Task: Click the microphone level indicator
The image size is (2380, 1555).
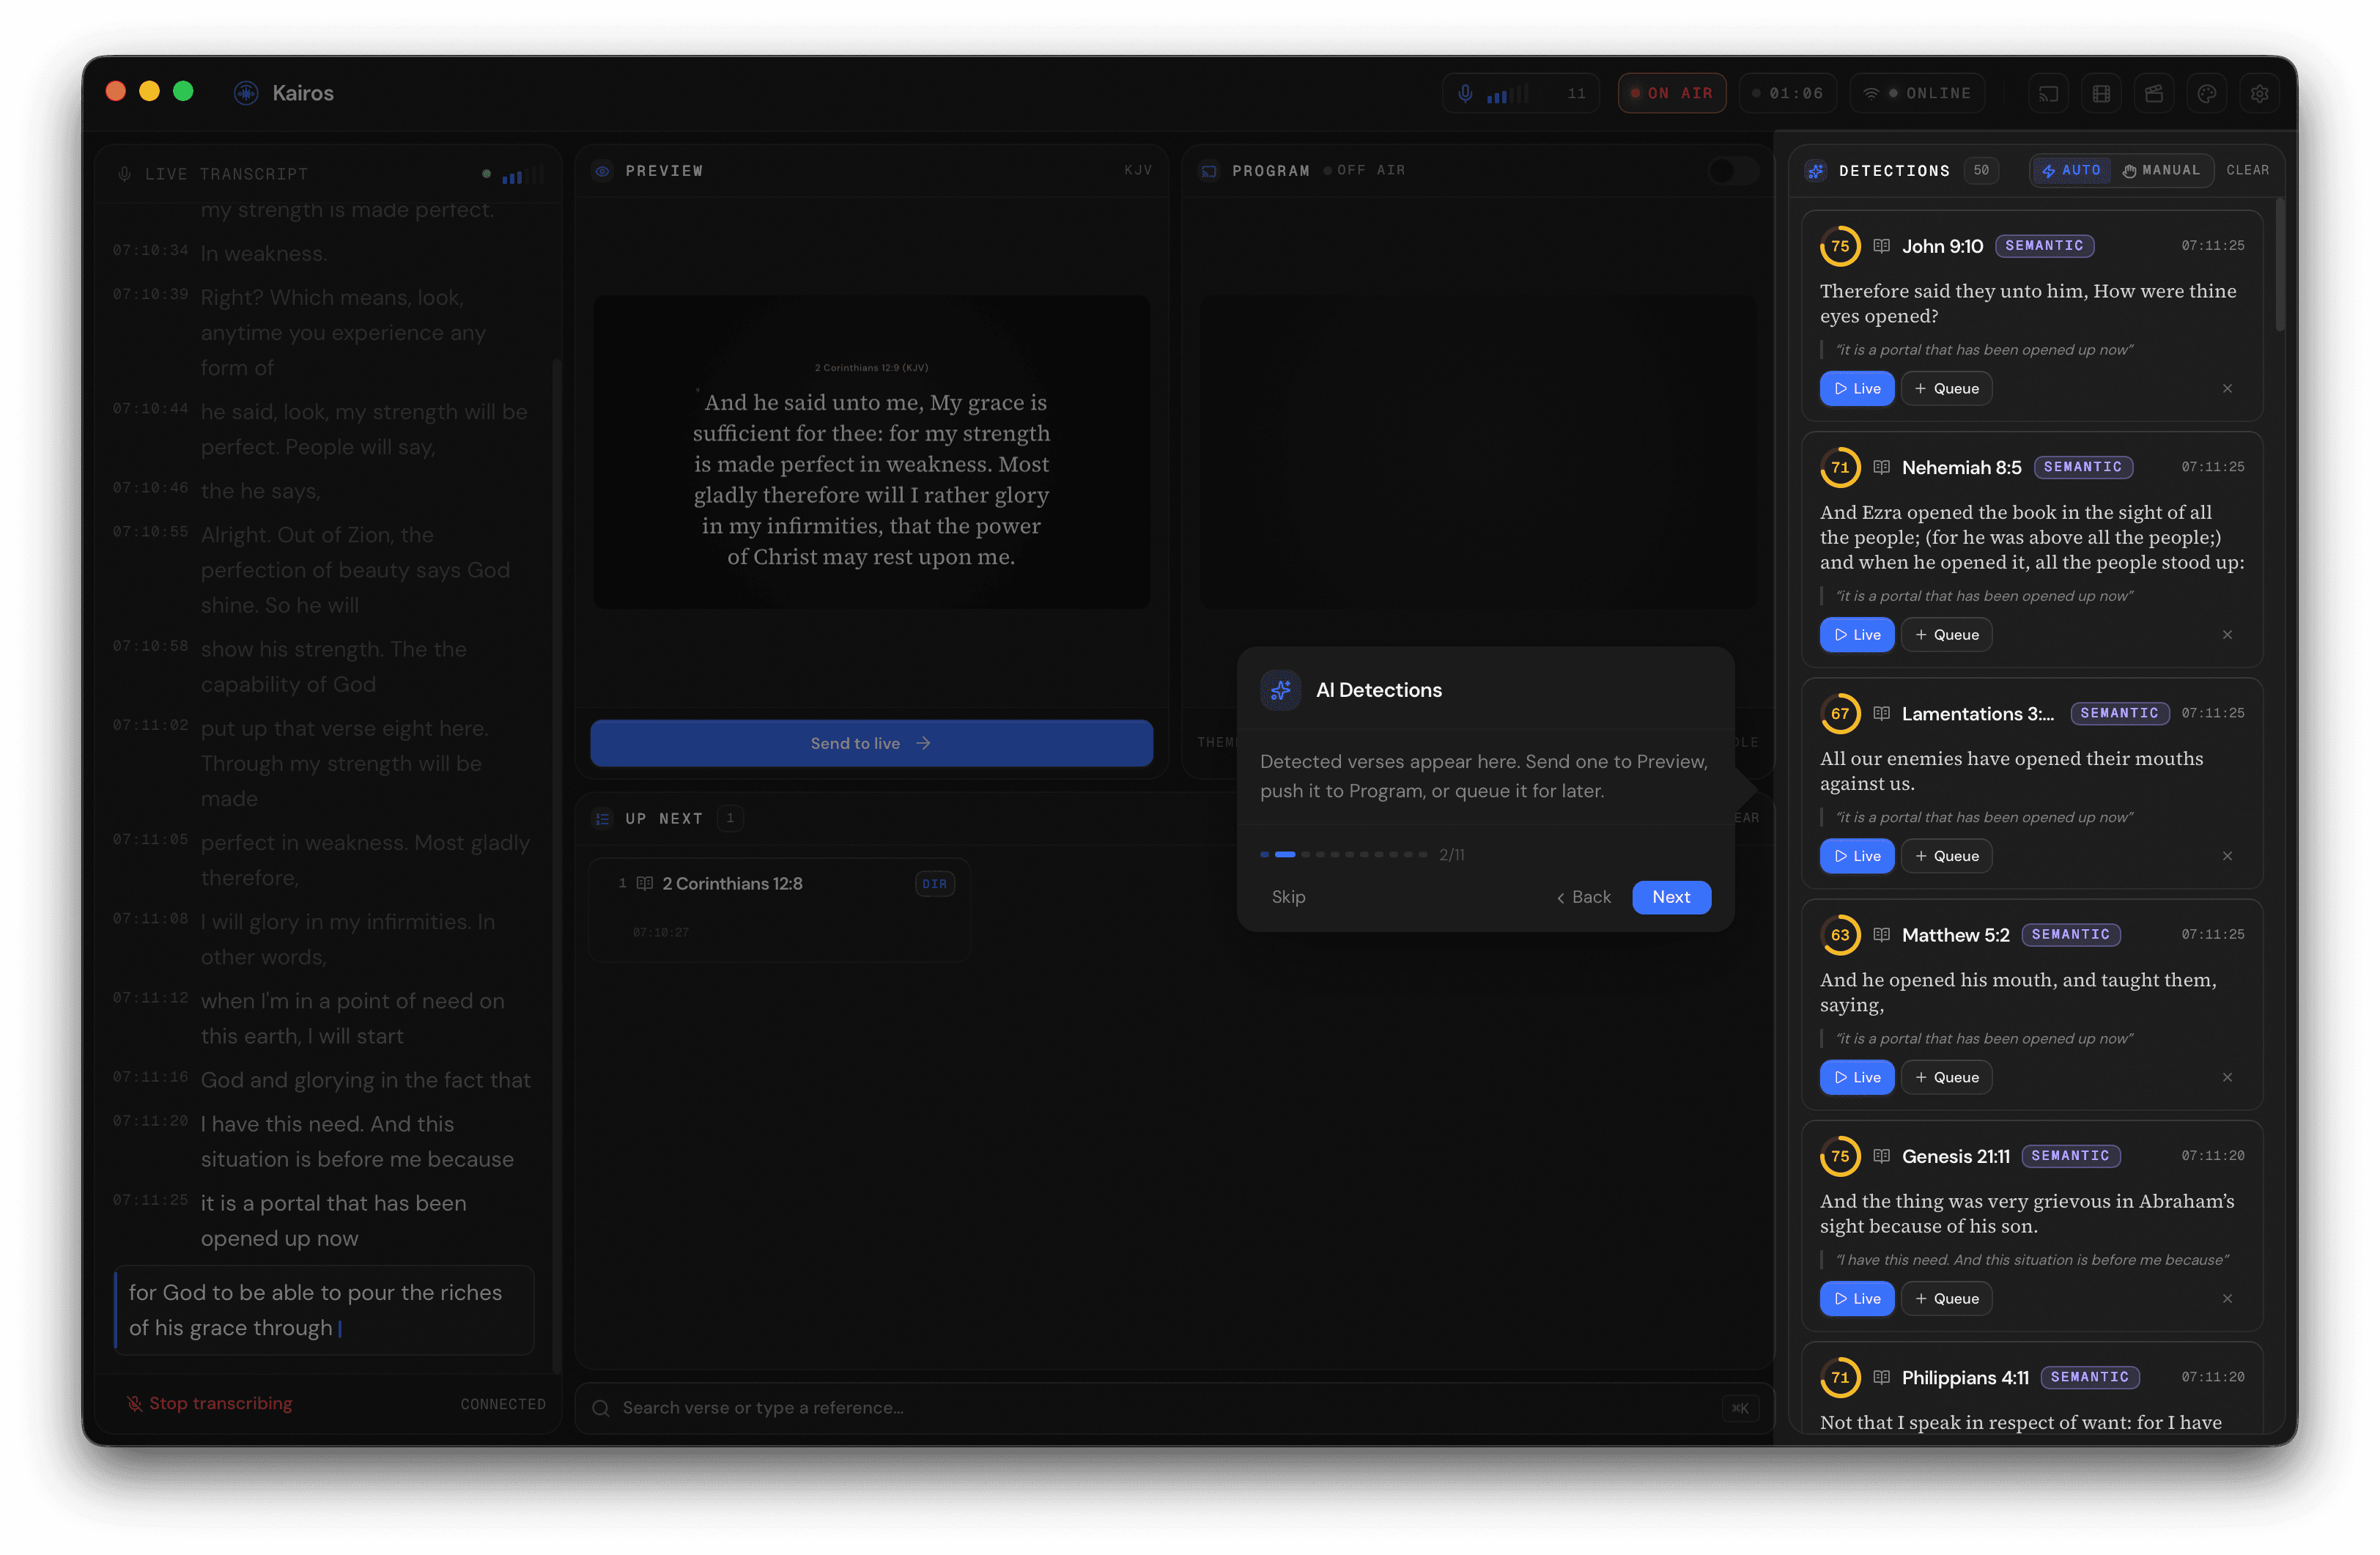Action: (x=1521, y=93)
